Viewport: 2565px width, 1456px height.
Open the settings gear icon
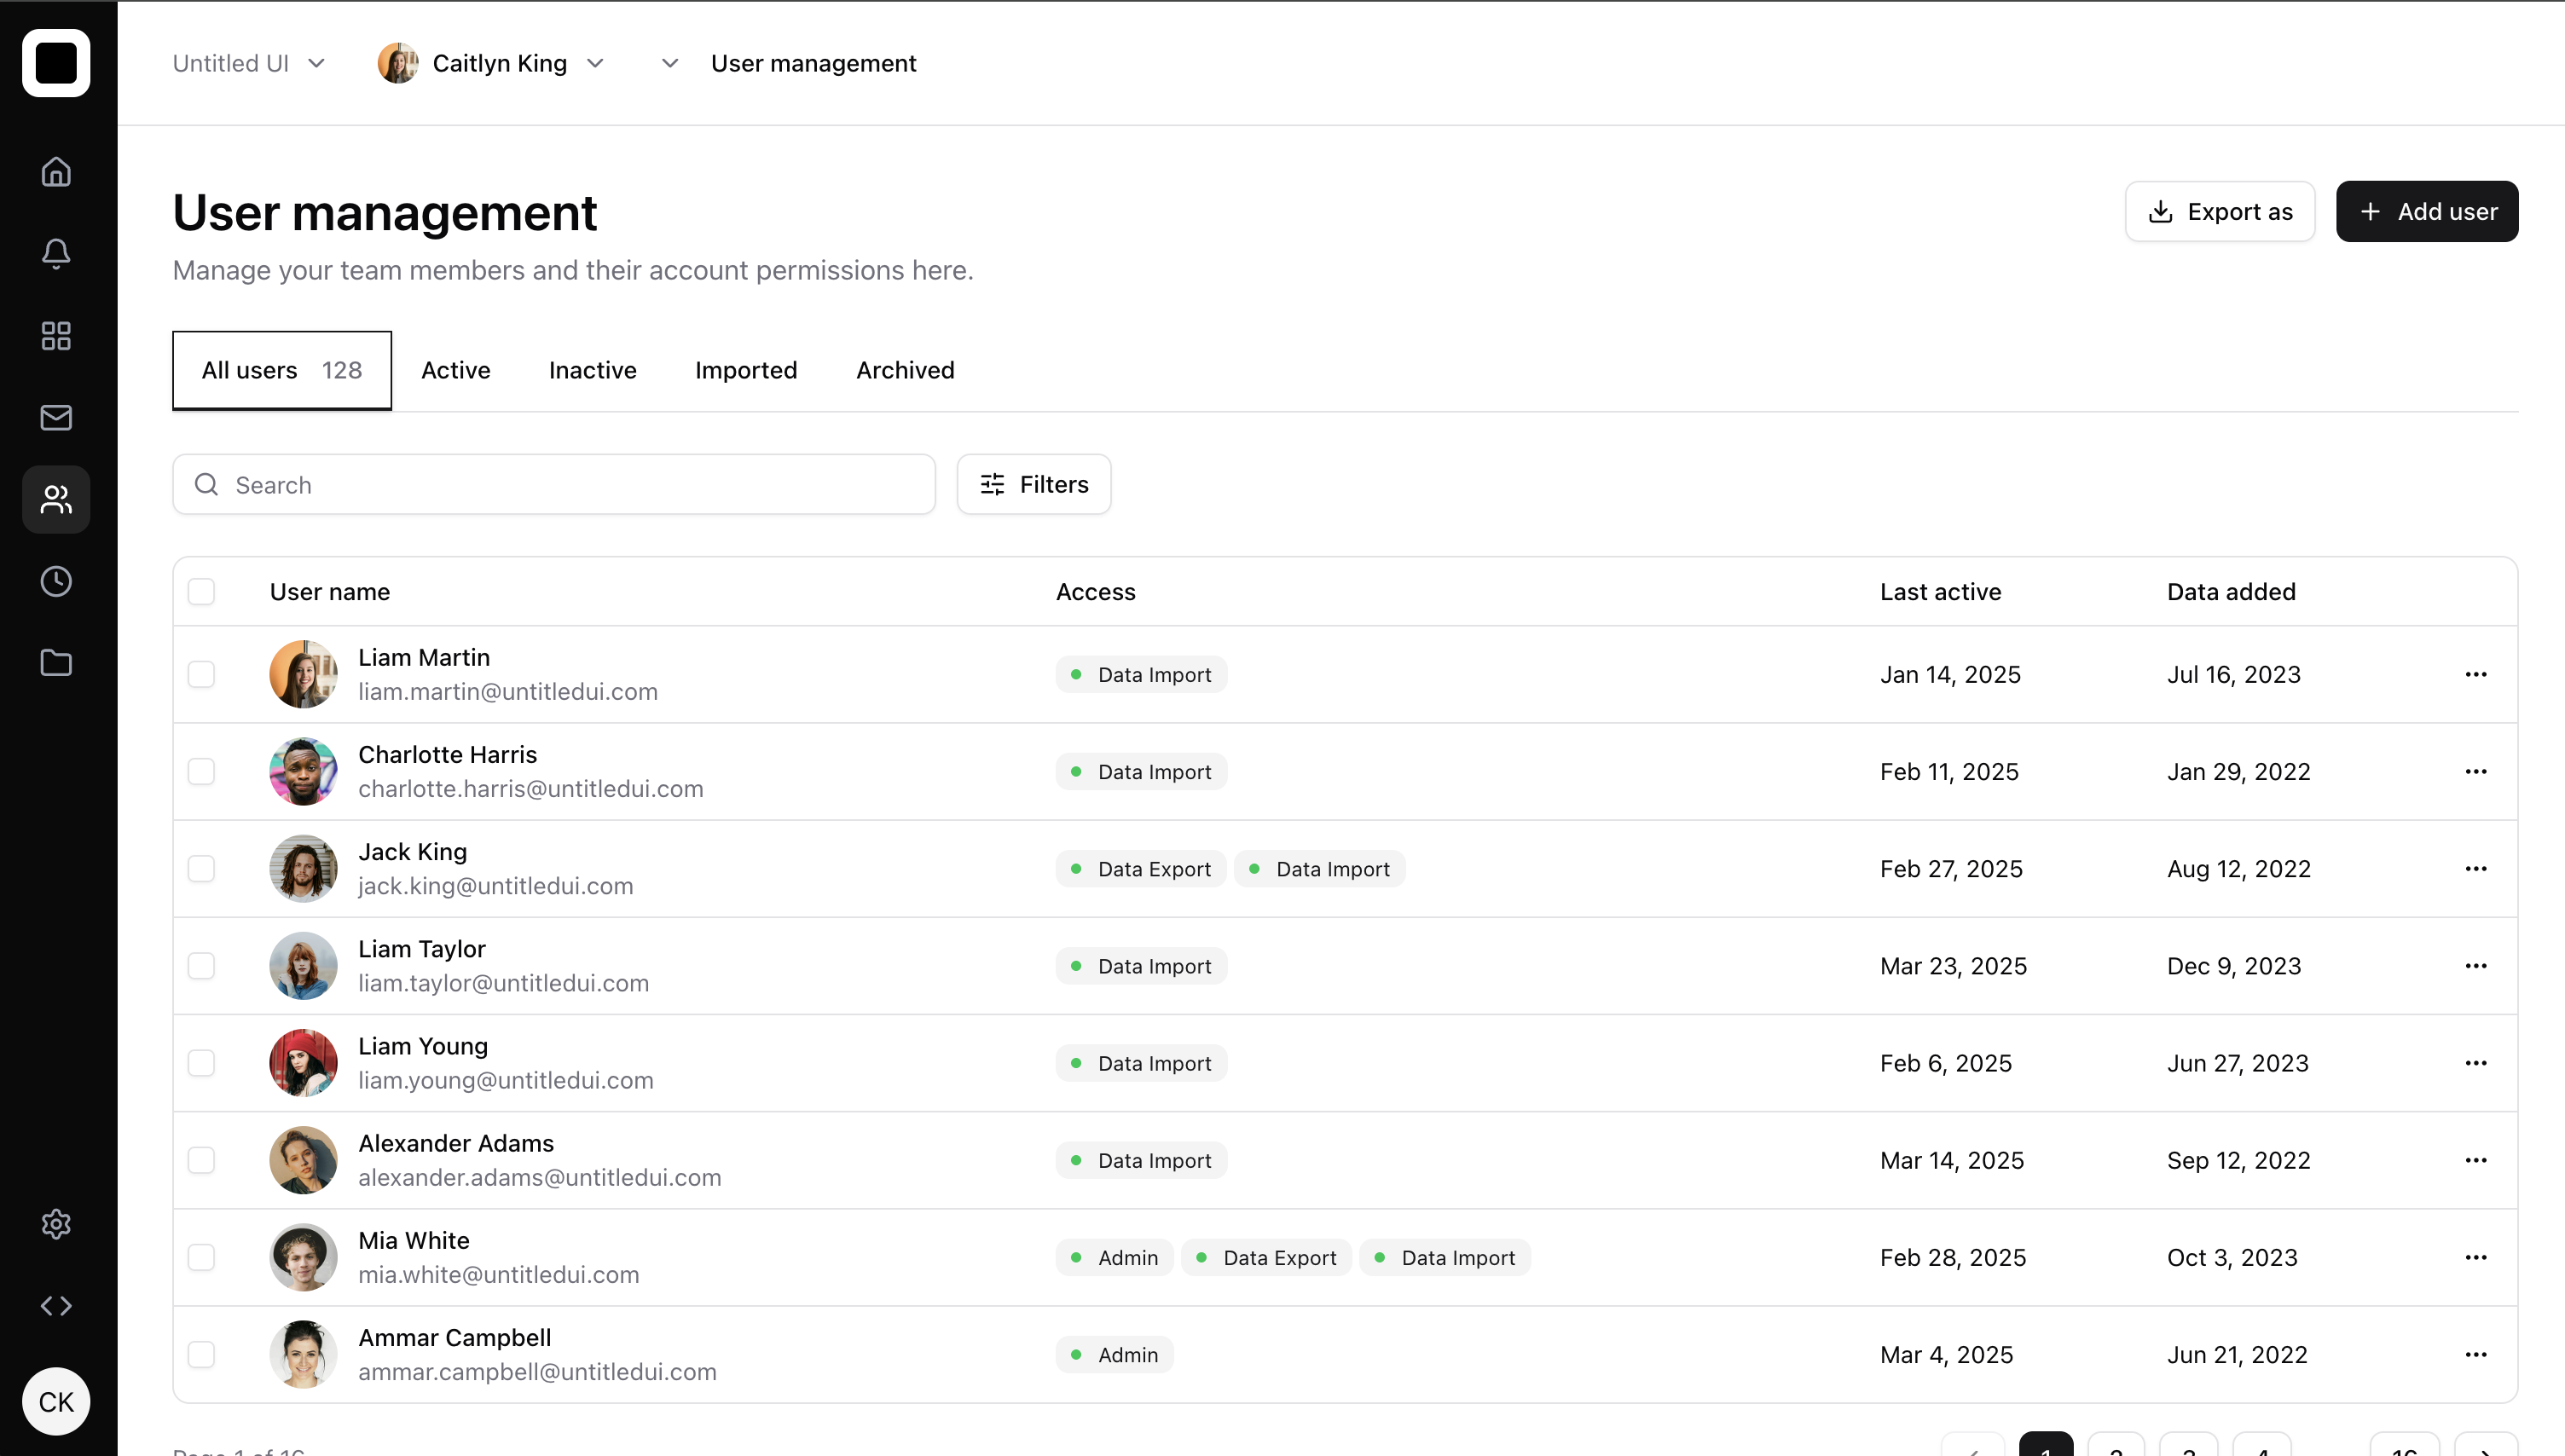click(x=56, y=1223)
